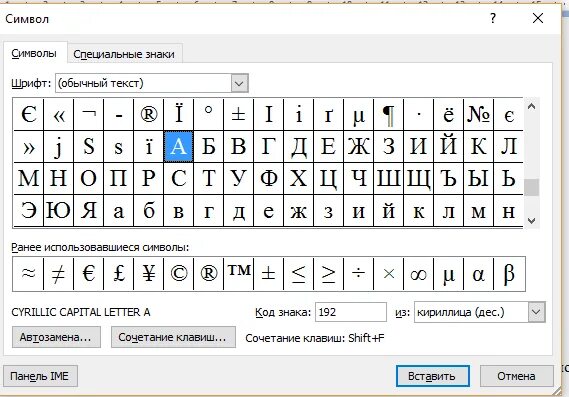Image resolution: width=569 pixels, height=397 pixels.
Task: Switch to the Символы tab
Action: coord(34,54)
